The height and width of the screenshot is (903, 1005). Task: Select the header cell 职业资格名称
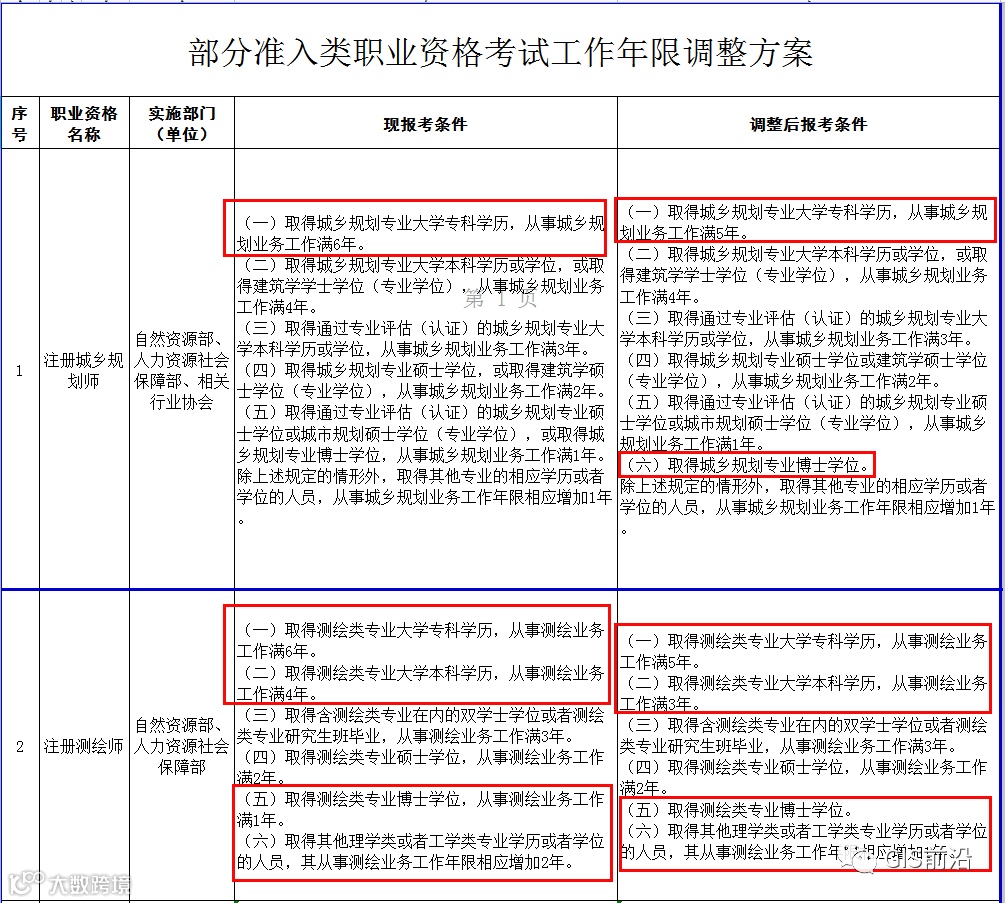84,123
